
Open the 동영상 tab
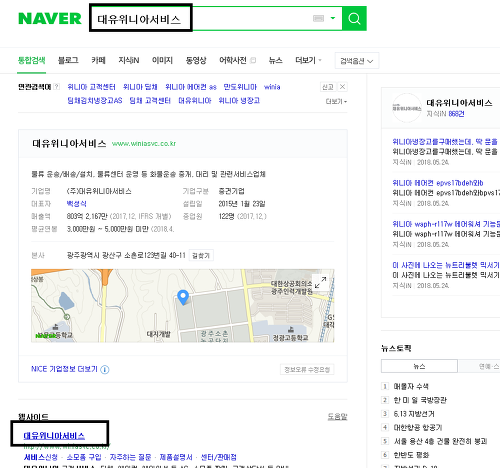[x=196, y=60]
